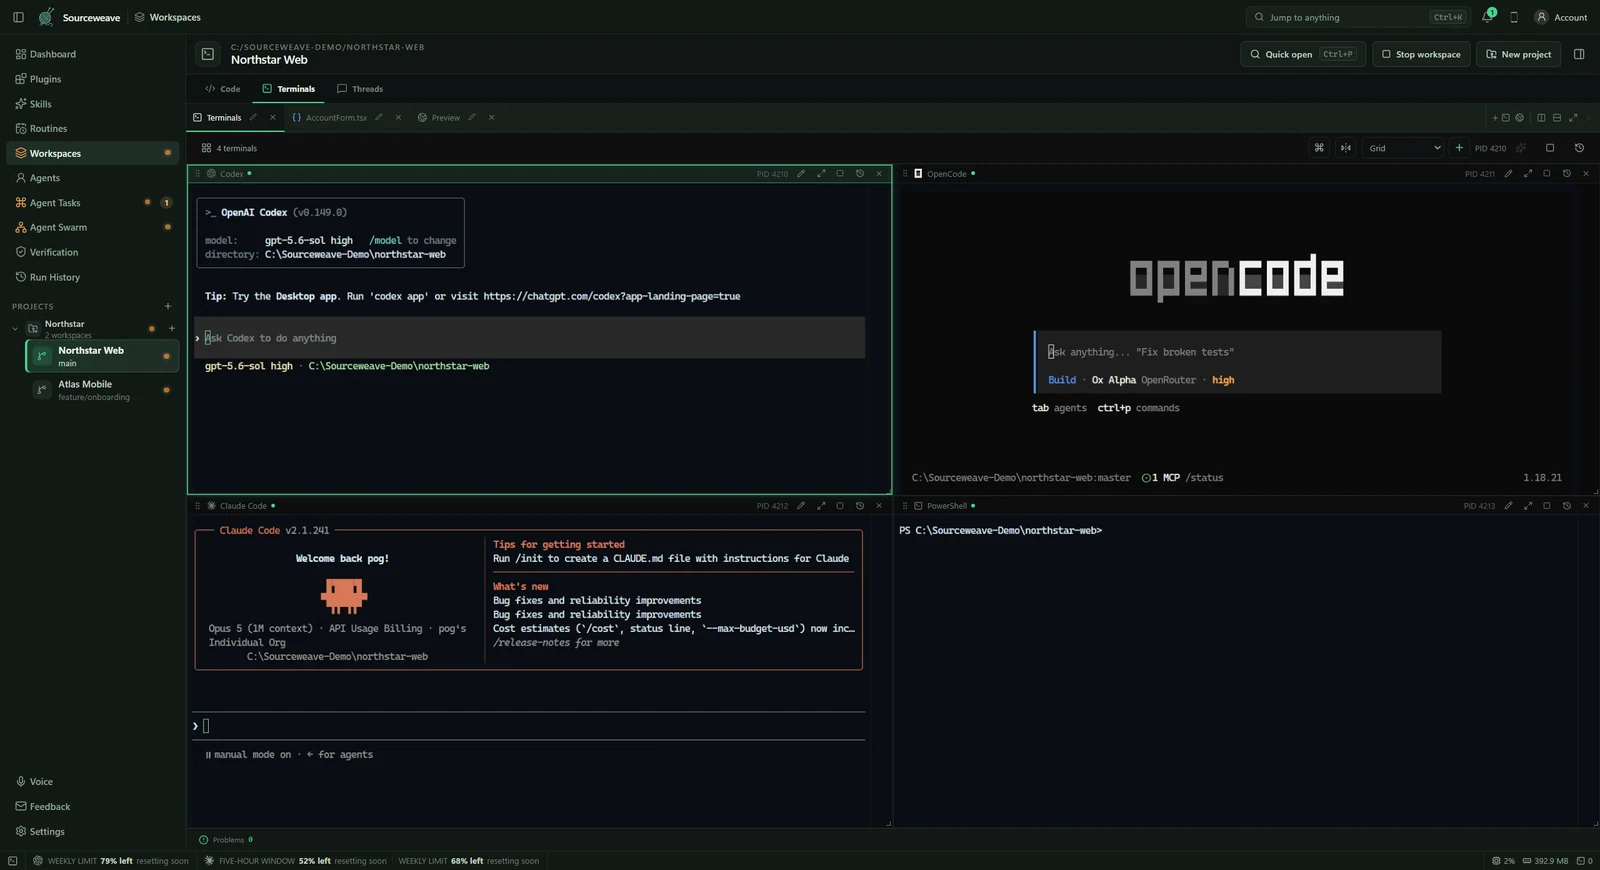Image resolution: width=1600 pixels, height=870 pixels.
Task: Close the AccountForm.tsx tab
Action: (x=398, y=118)
